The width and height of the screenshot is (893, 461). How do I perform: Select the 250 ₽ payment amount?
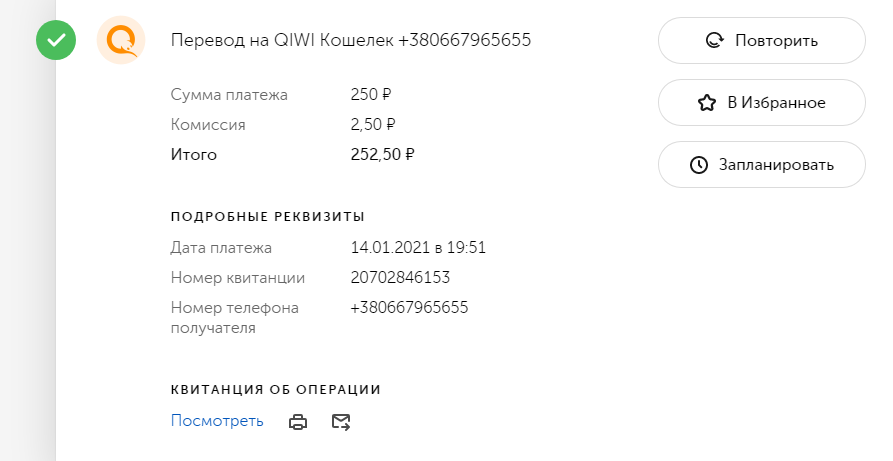pos(371,95)
